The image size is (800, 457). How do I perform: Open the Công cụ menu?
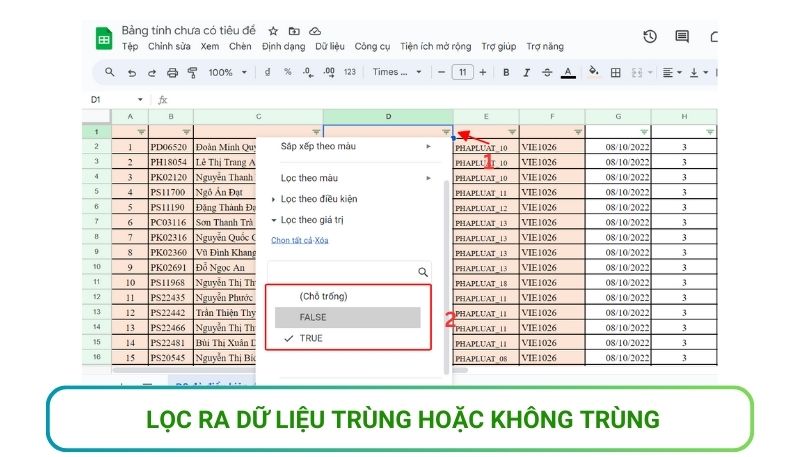(x=372, y=46)
